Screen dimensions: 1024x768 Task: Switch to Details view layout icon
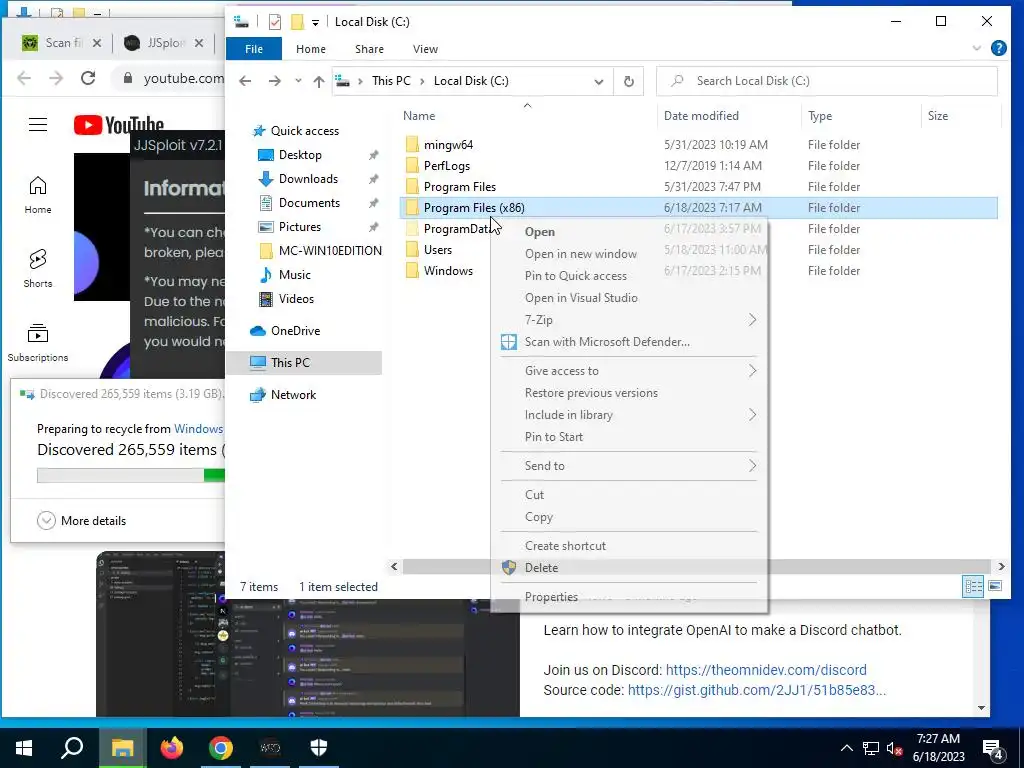click(973, 586)
